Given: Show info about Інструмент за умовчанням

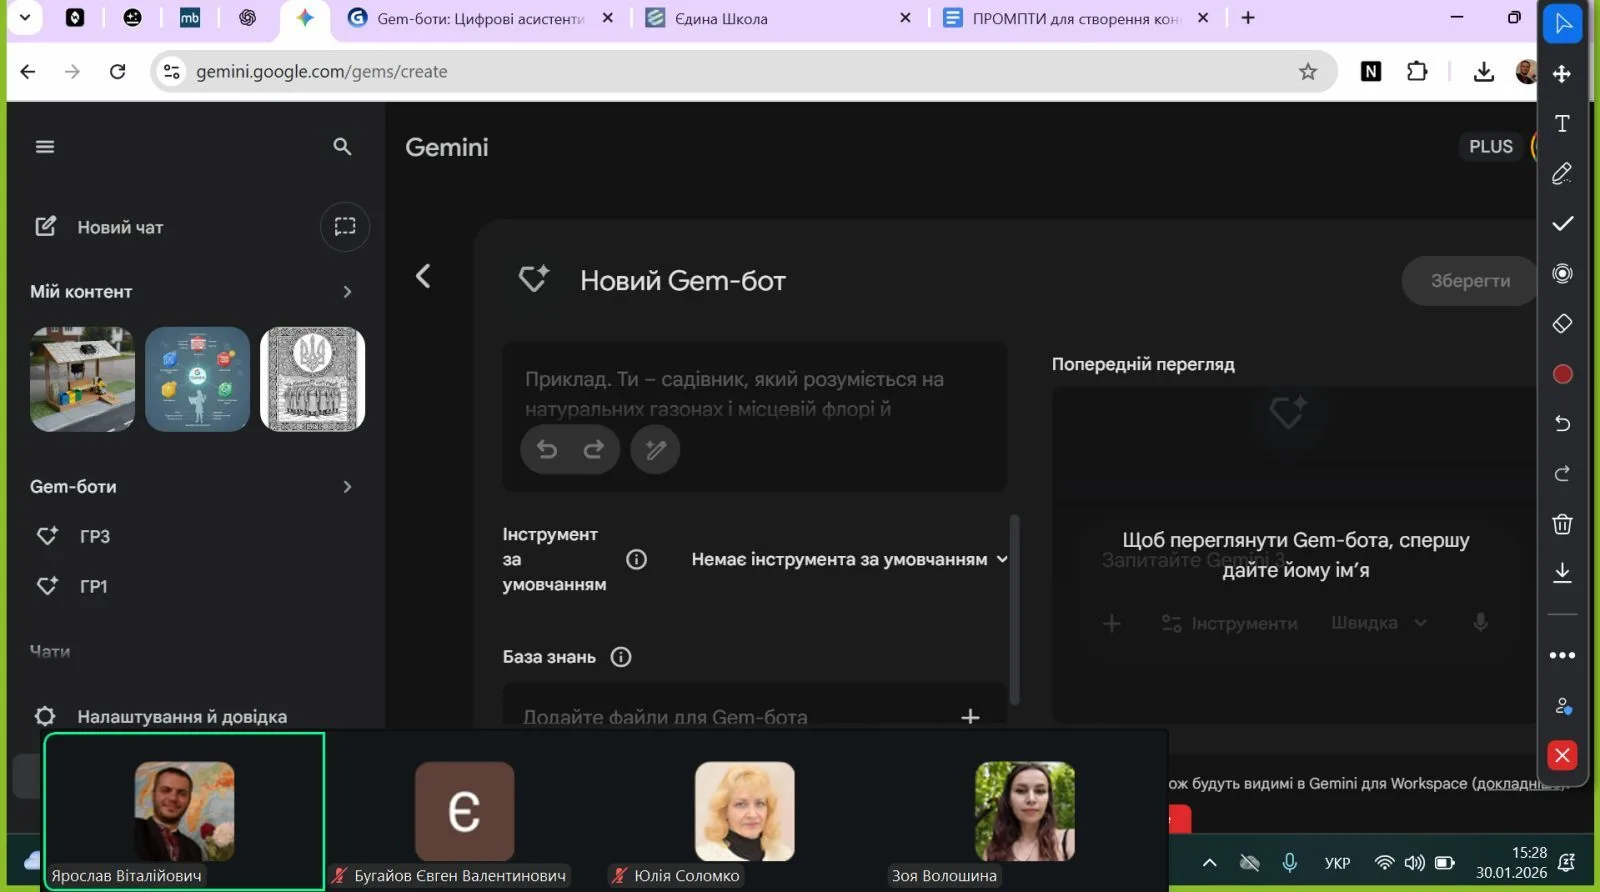Looking at the screenshot, I should (637, 559).
